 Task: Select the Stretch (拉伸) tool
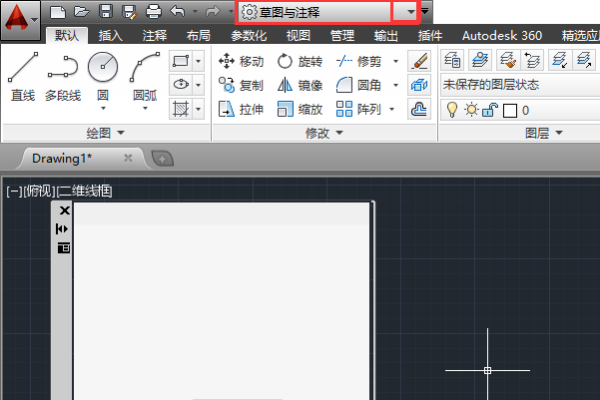pos(241,110)
